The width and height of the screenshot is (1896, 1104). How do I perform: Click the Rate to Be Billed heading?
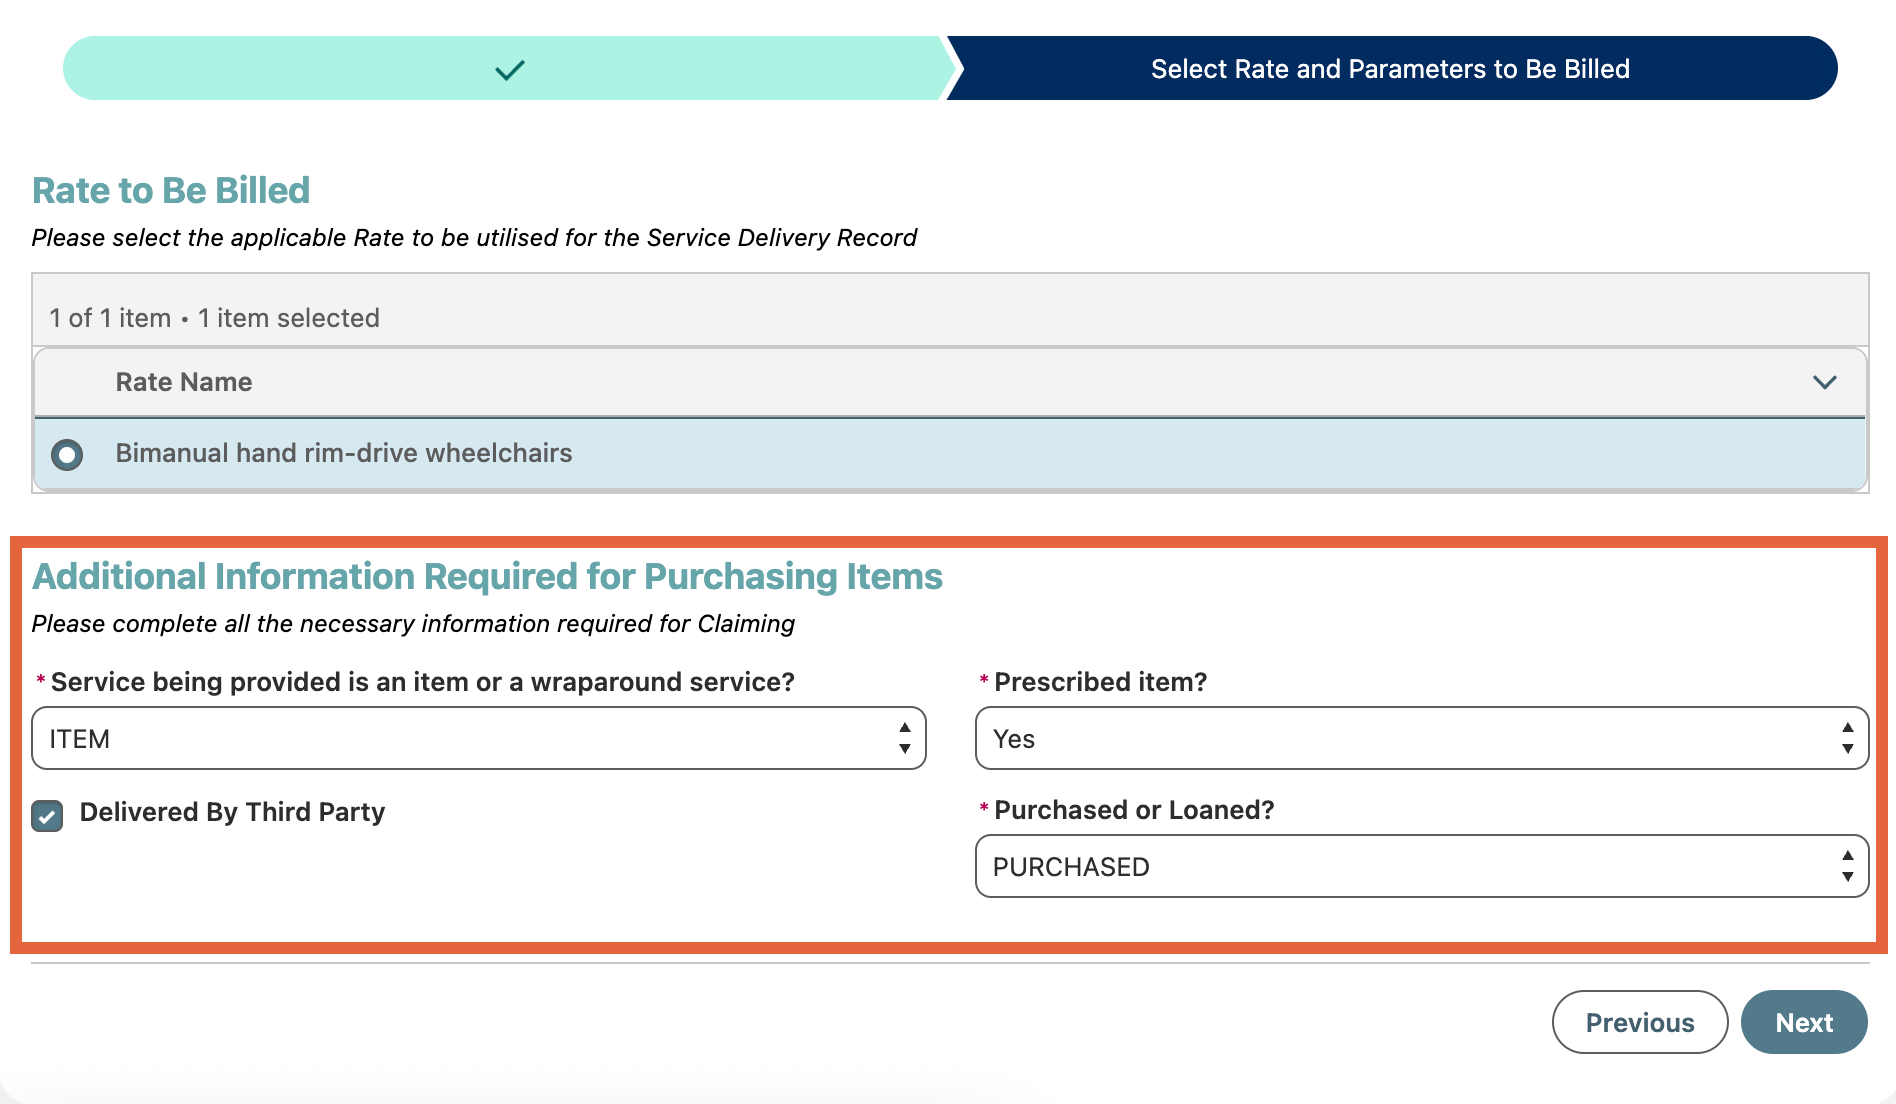171,190
